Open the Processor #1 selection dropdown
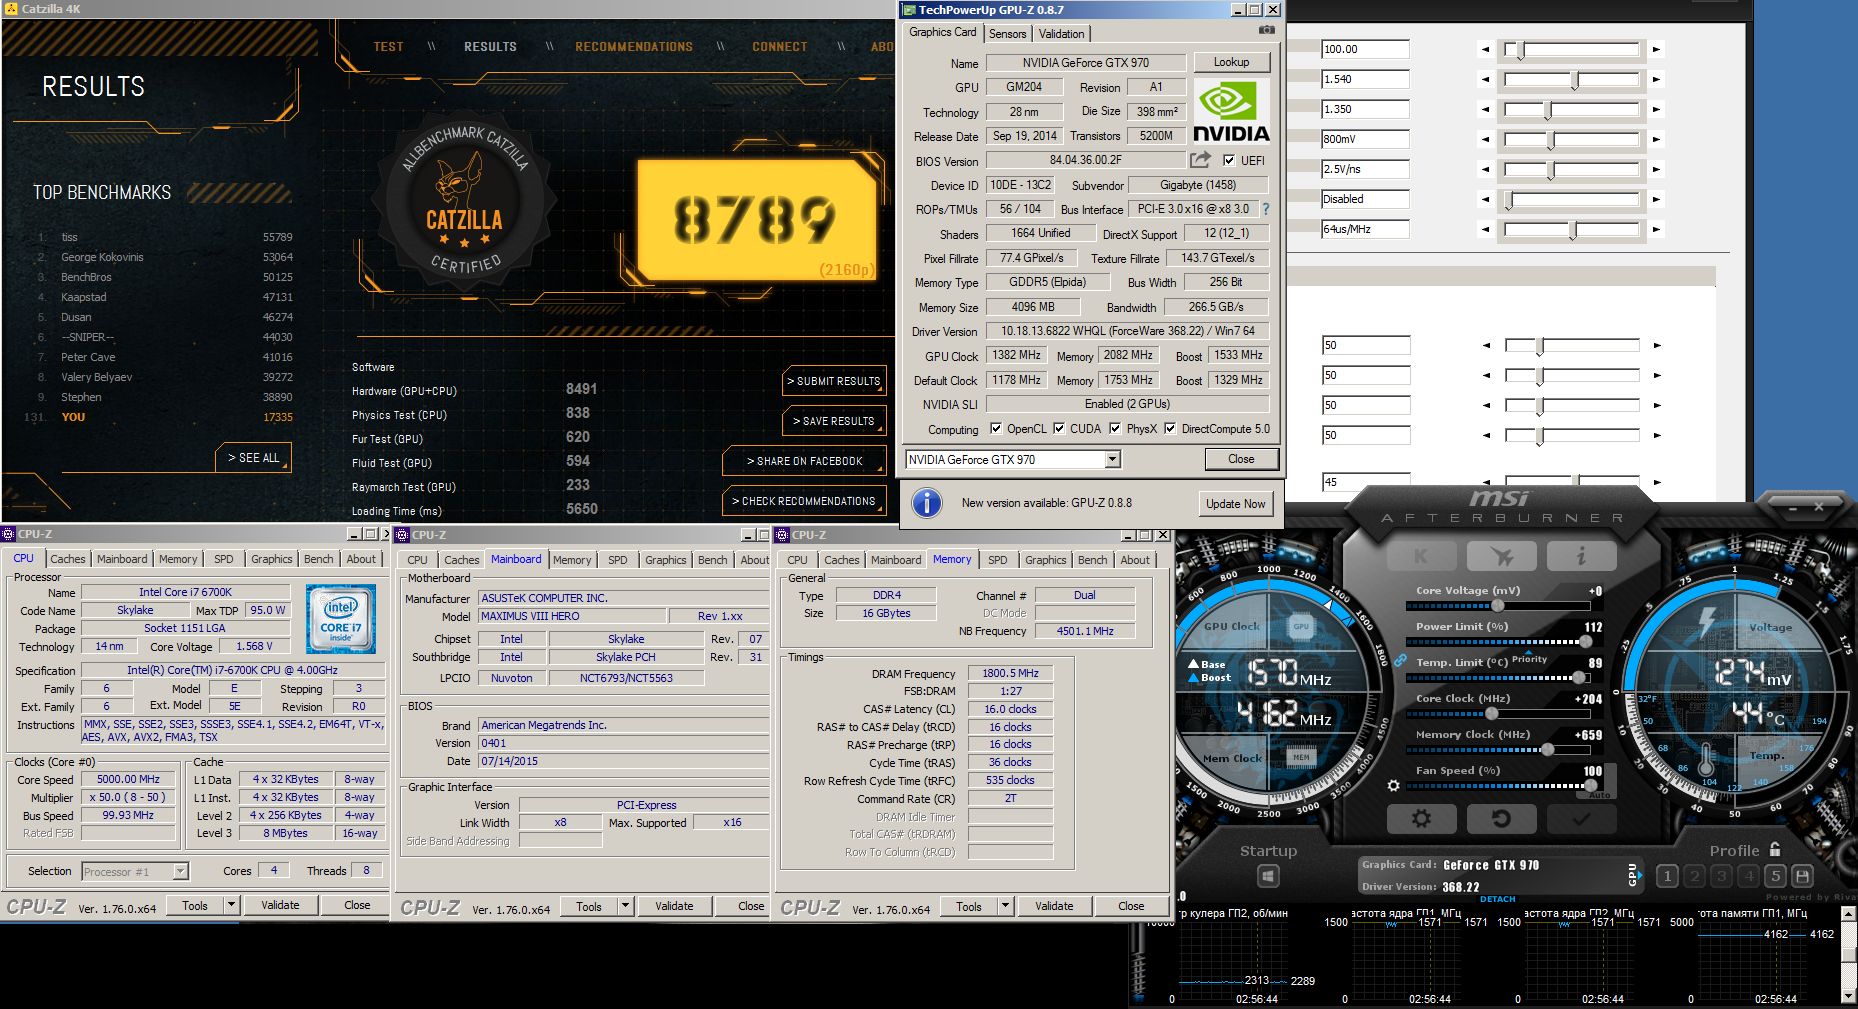Viewport: 1858px width, 1009px height. point(180,872)
